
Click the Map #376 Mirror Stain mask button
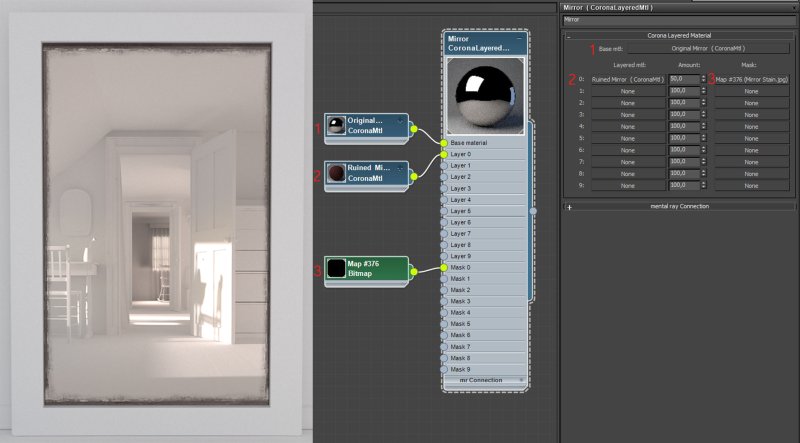(x=751, y=78)
